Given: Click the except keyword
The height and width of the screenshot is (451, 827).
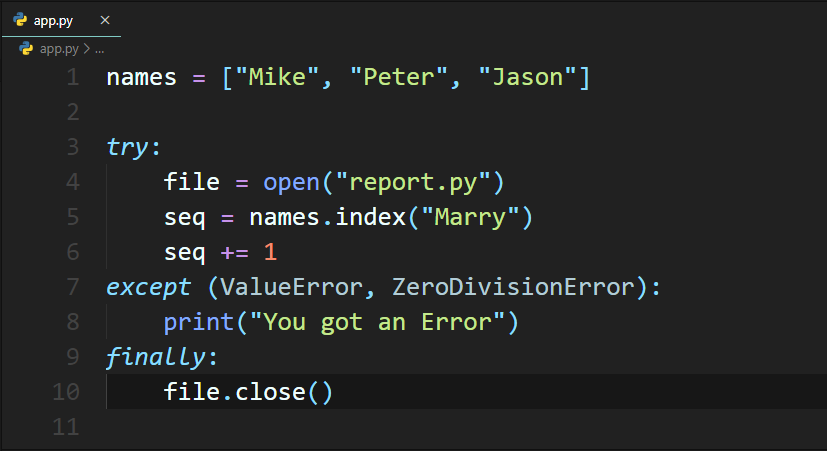Looking at the screenshot, I should (x=148, y=288).
